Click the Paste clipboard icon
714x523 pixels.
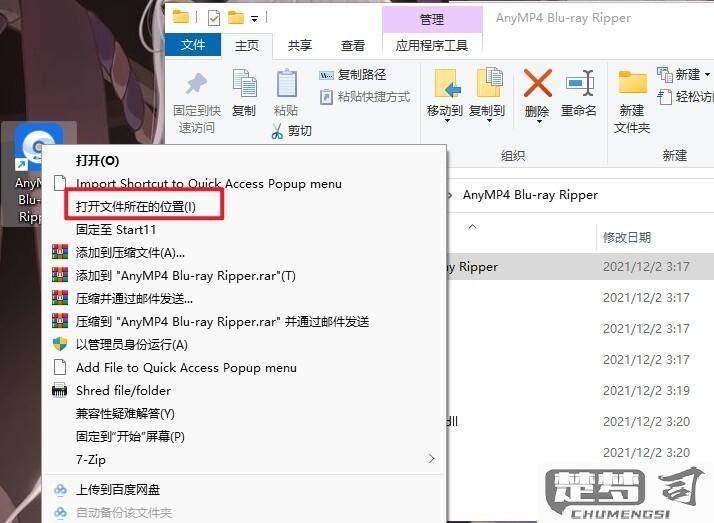pyautogui.click(x=287, y=83)
